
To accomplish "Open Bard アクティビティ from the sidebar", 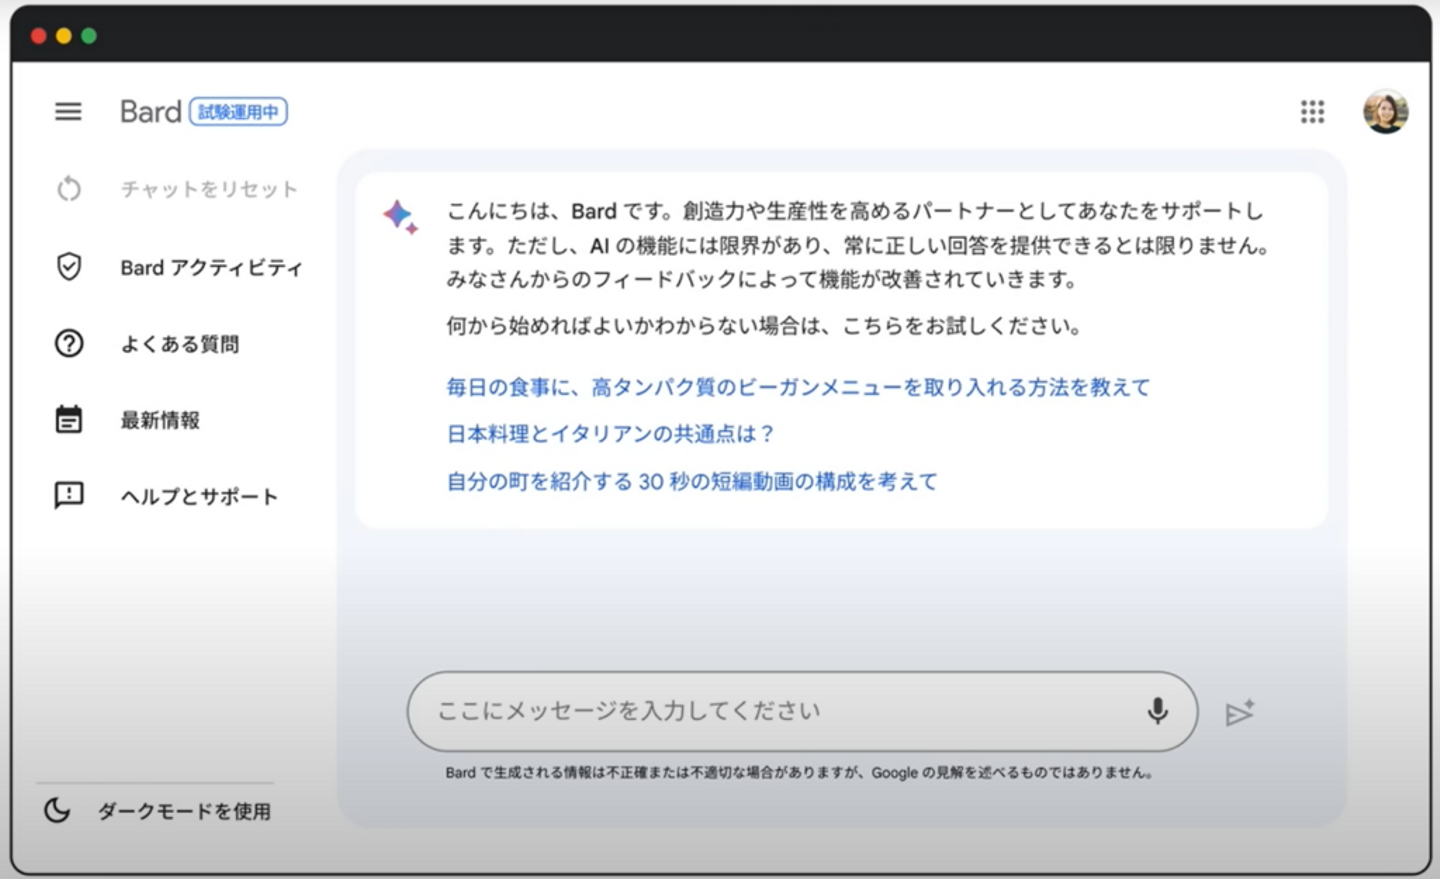I will coord(211,267).
